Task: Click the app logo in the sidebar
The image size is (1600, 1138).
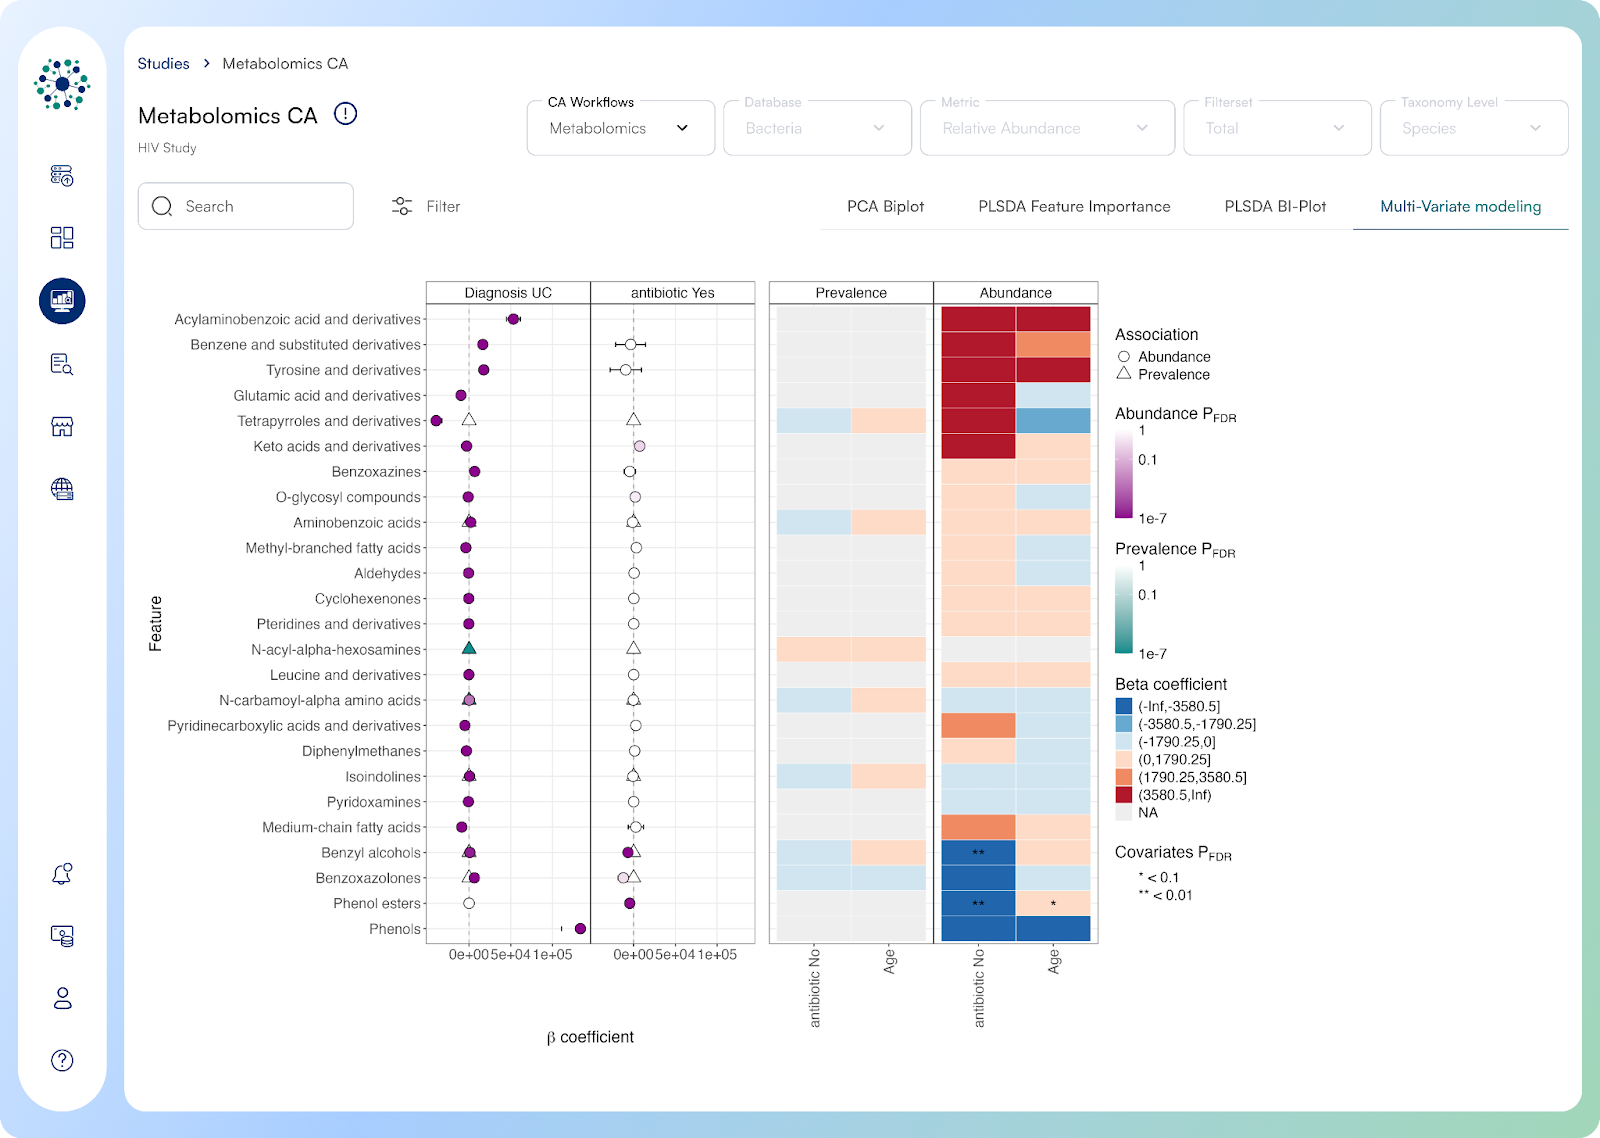Action: (62, 84)
